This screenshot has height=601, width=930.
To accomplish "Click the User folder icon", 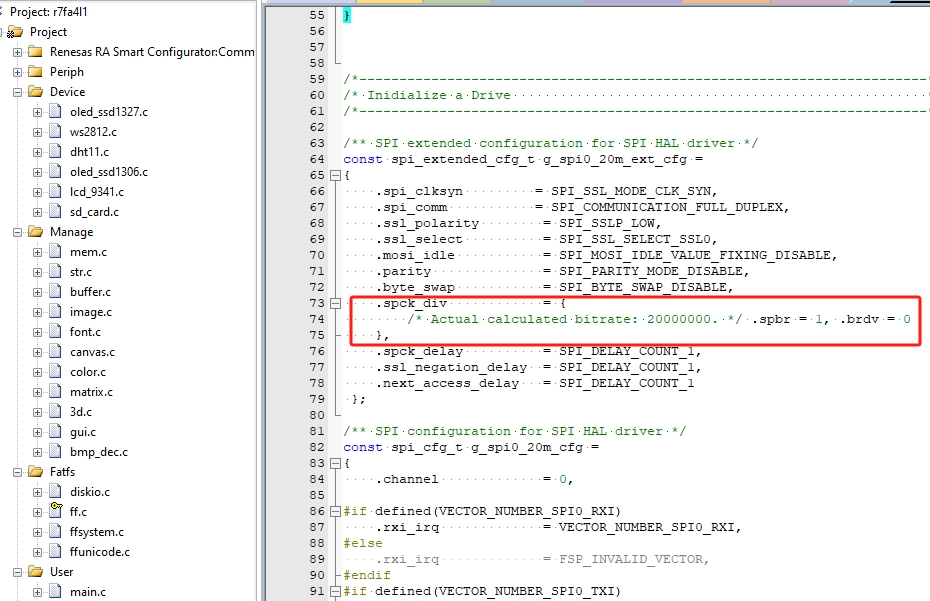I will click(x=36, y=572).
